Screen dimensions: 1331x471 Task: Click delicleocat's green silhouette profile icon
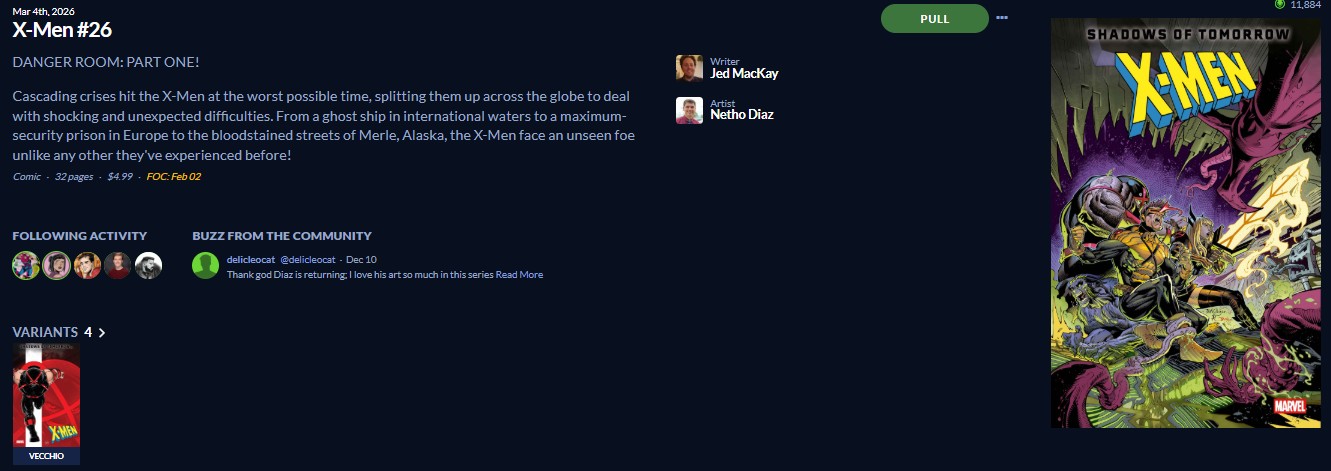(205, 265)
